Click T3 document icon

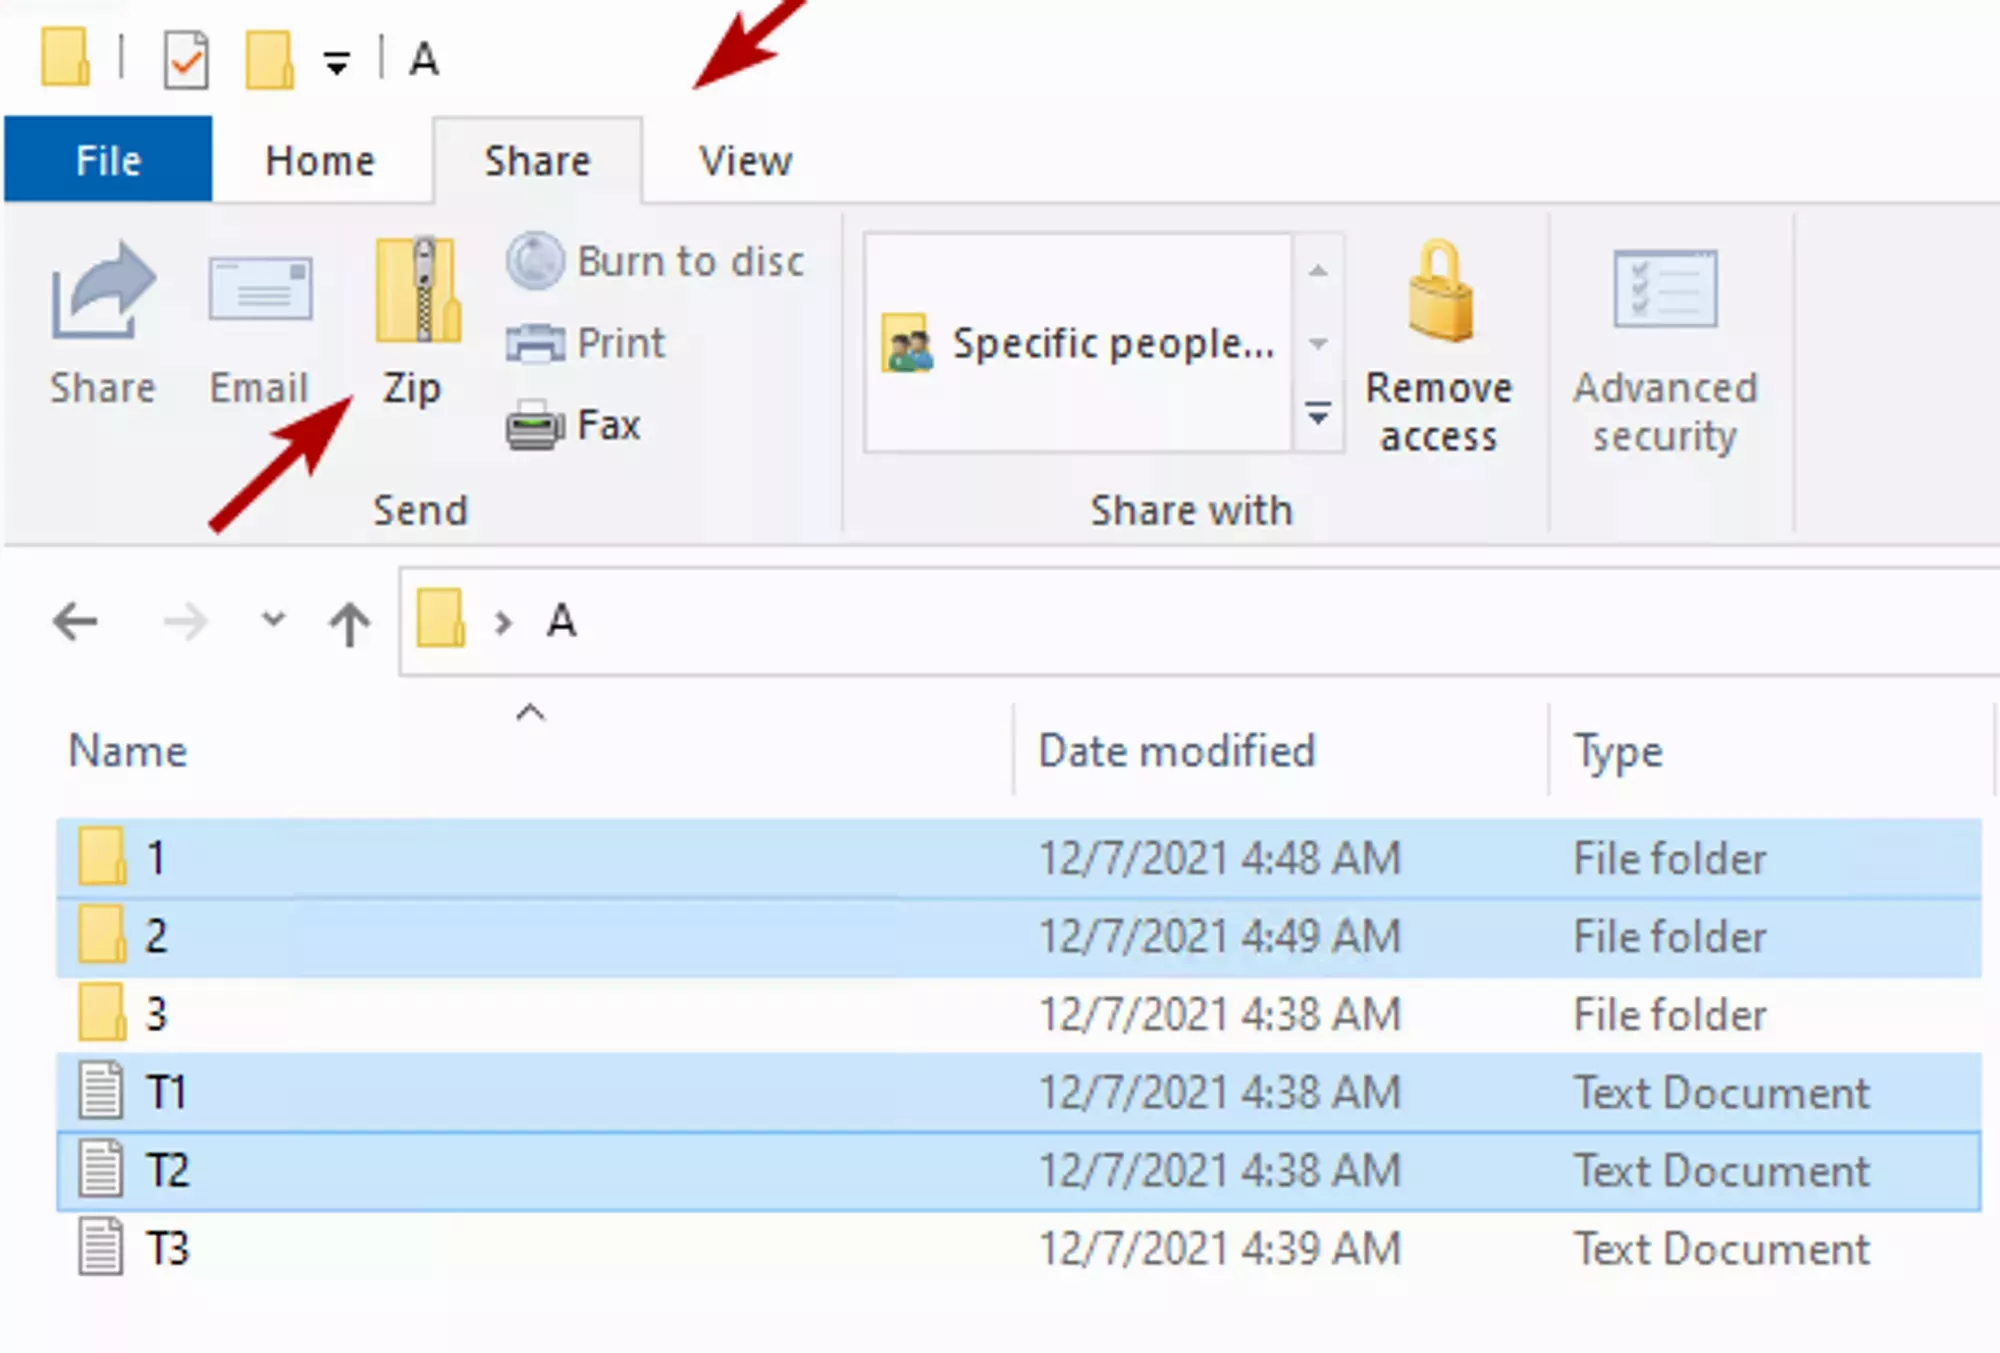tap(101, 1246)
